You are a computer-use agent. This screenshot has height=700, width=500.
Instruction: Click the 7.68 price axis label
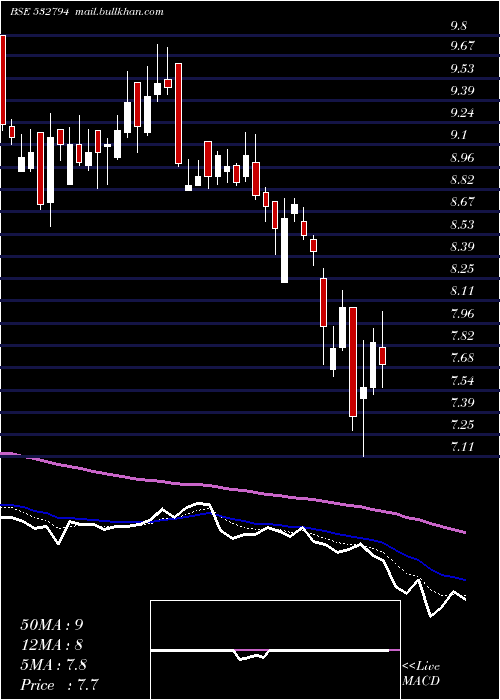pos(462,358)
